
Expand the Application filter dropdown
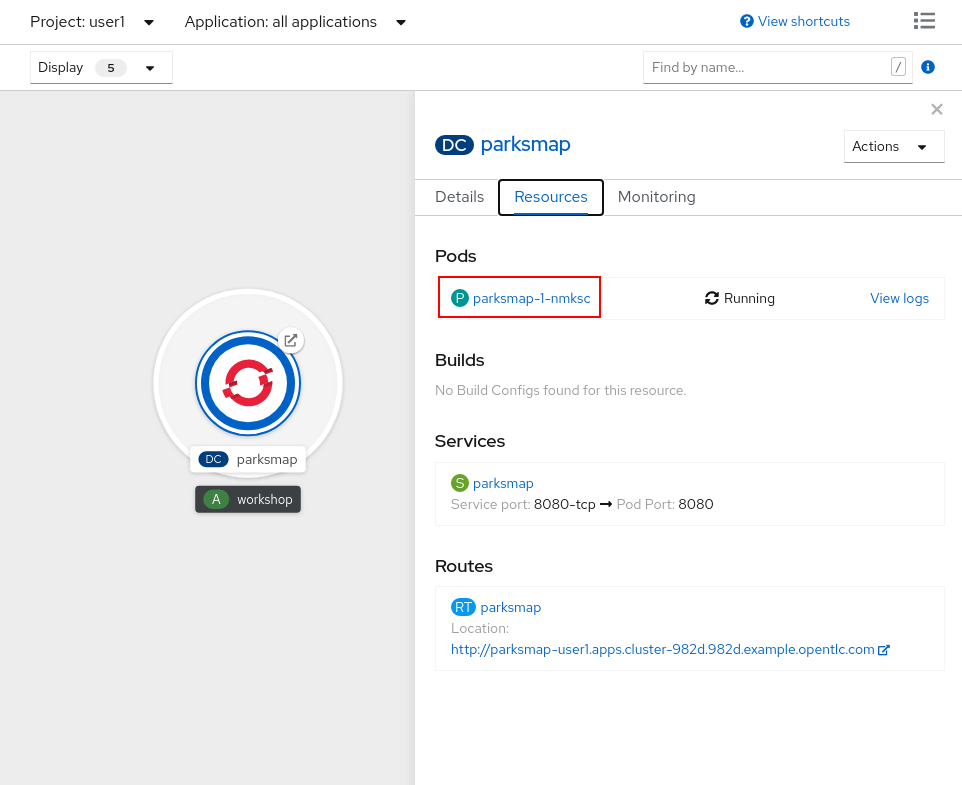[295, 22]
